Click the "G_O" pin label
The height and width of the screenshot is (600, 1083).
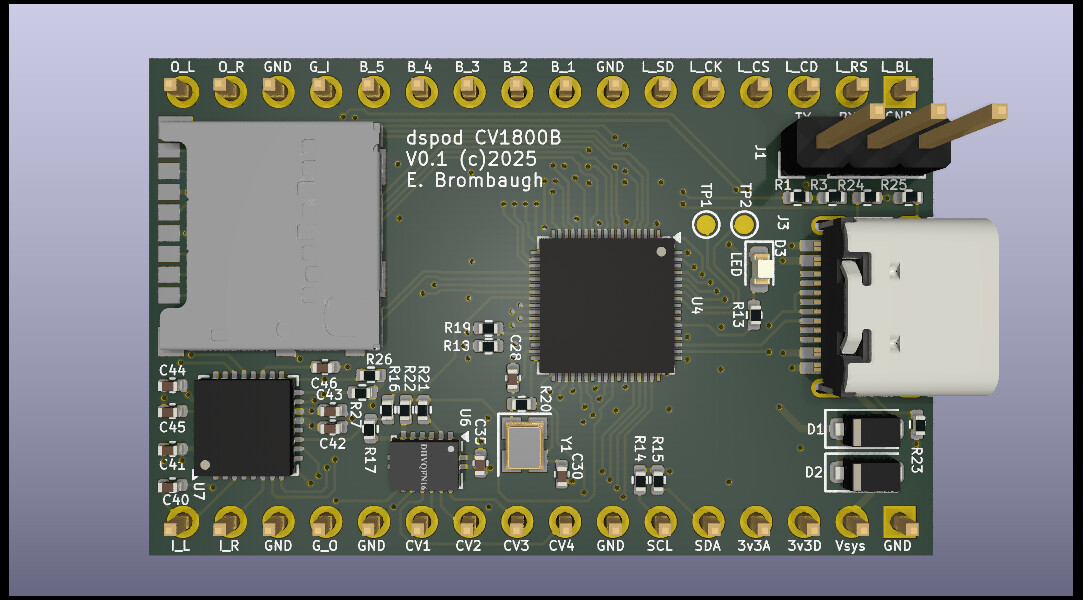click(325, 545)
